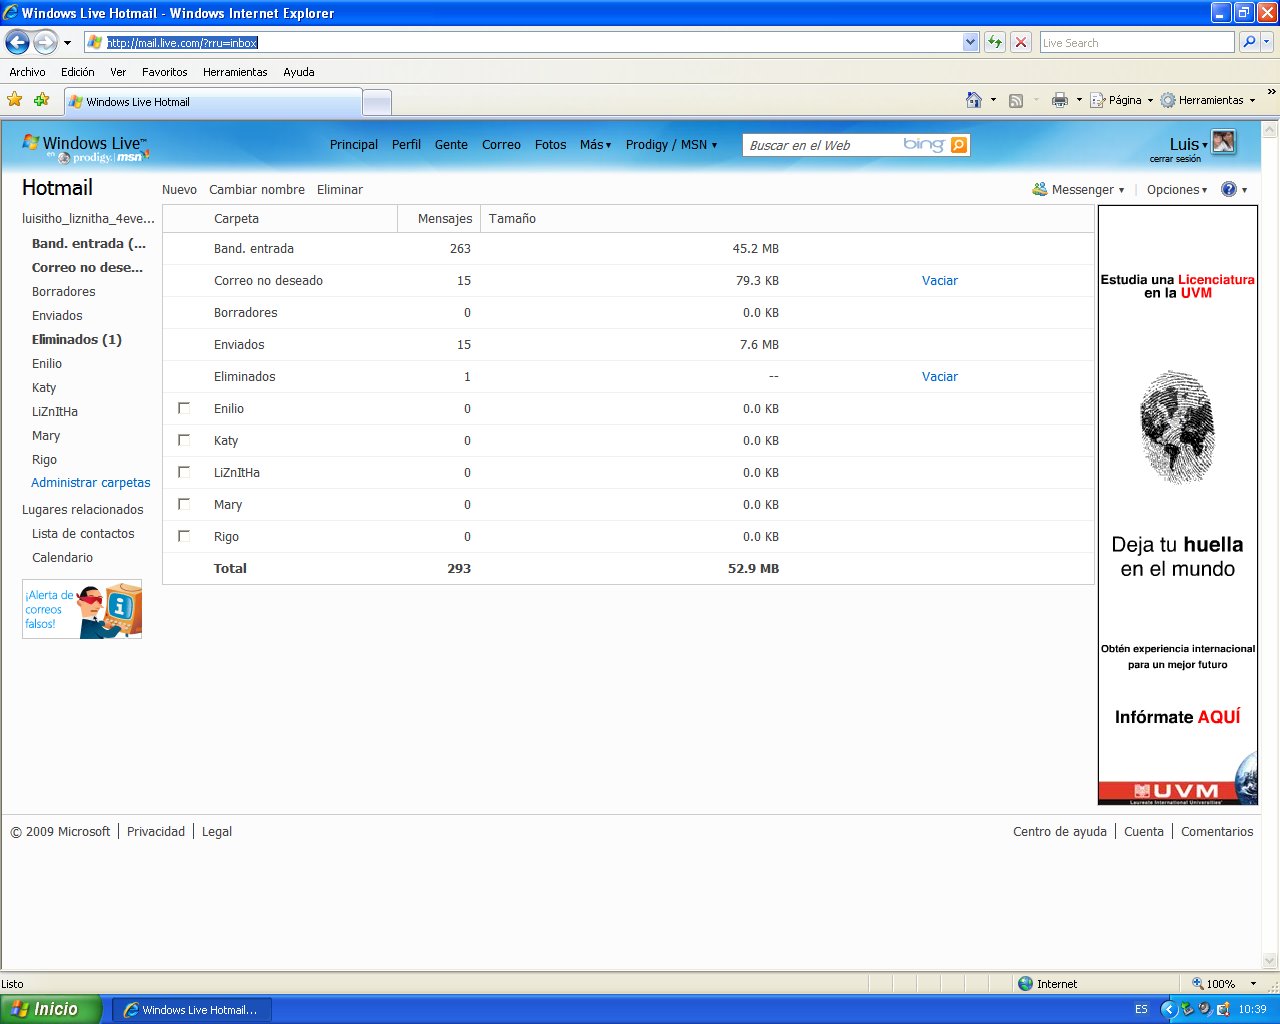The image size is (1280, 1024).
Task: Open the Prodigy / MSN dropdown
Action: tap(671, 145)
